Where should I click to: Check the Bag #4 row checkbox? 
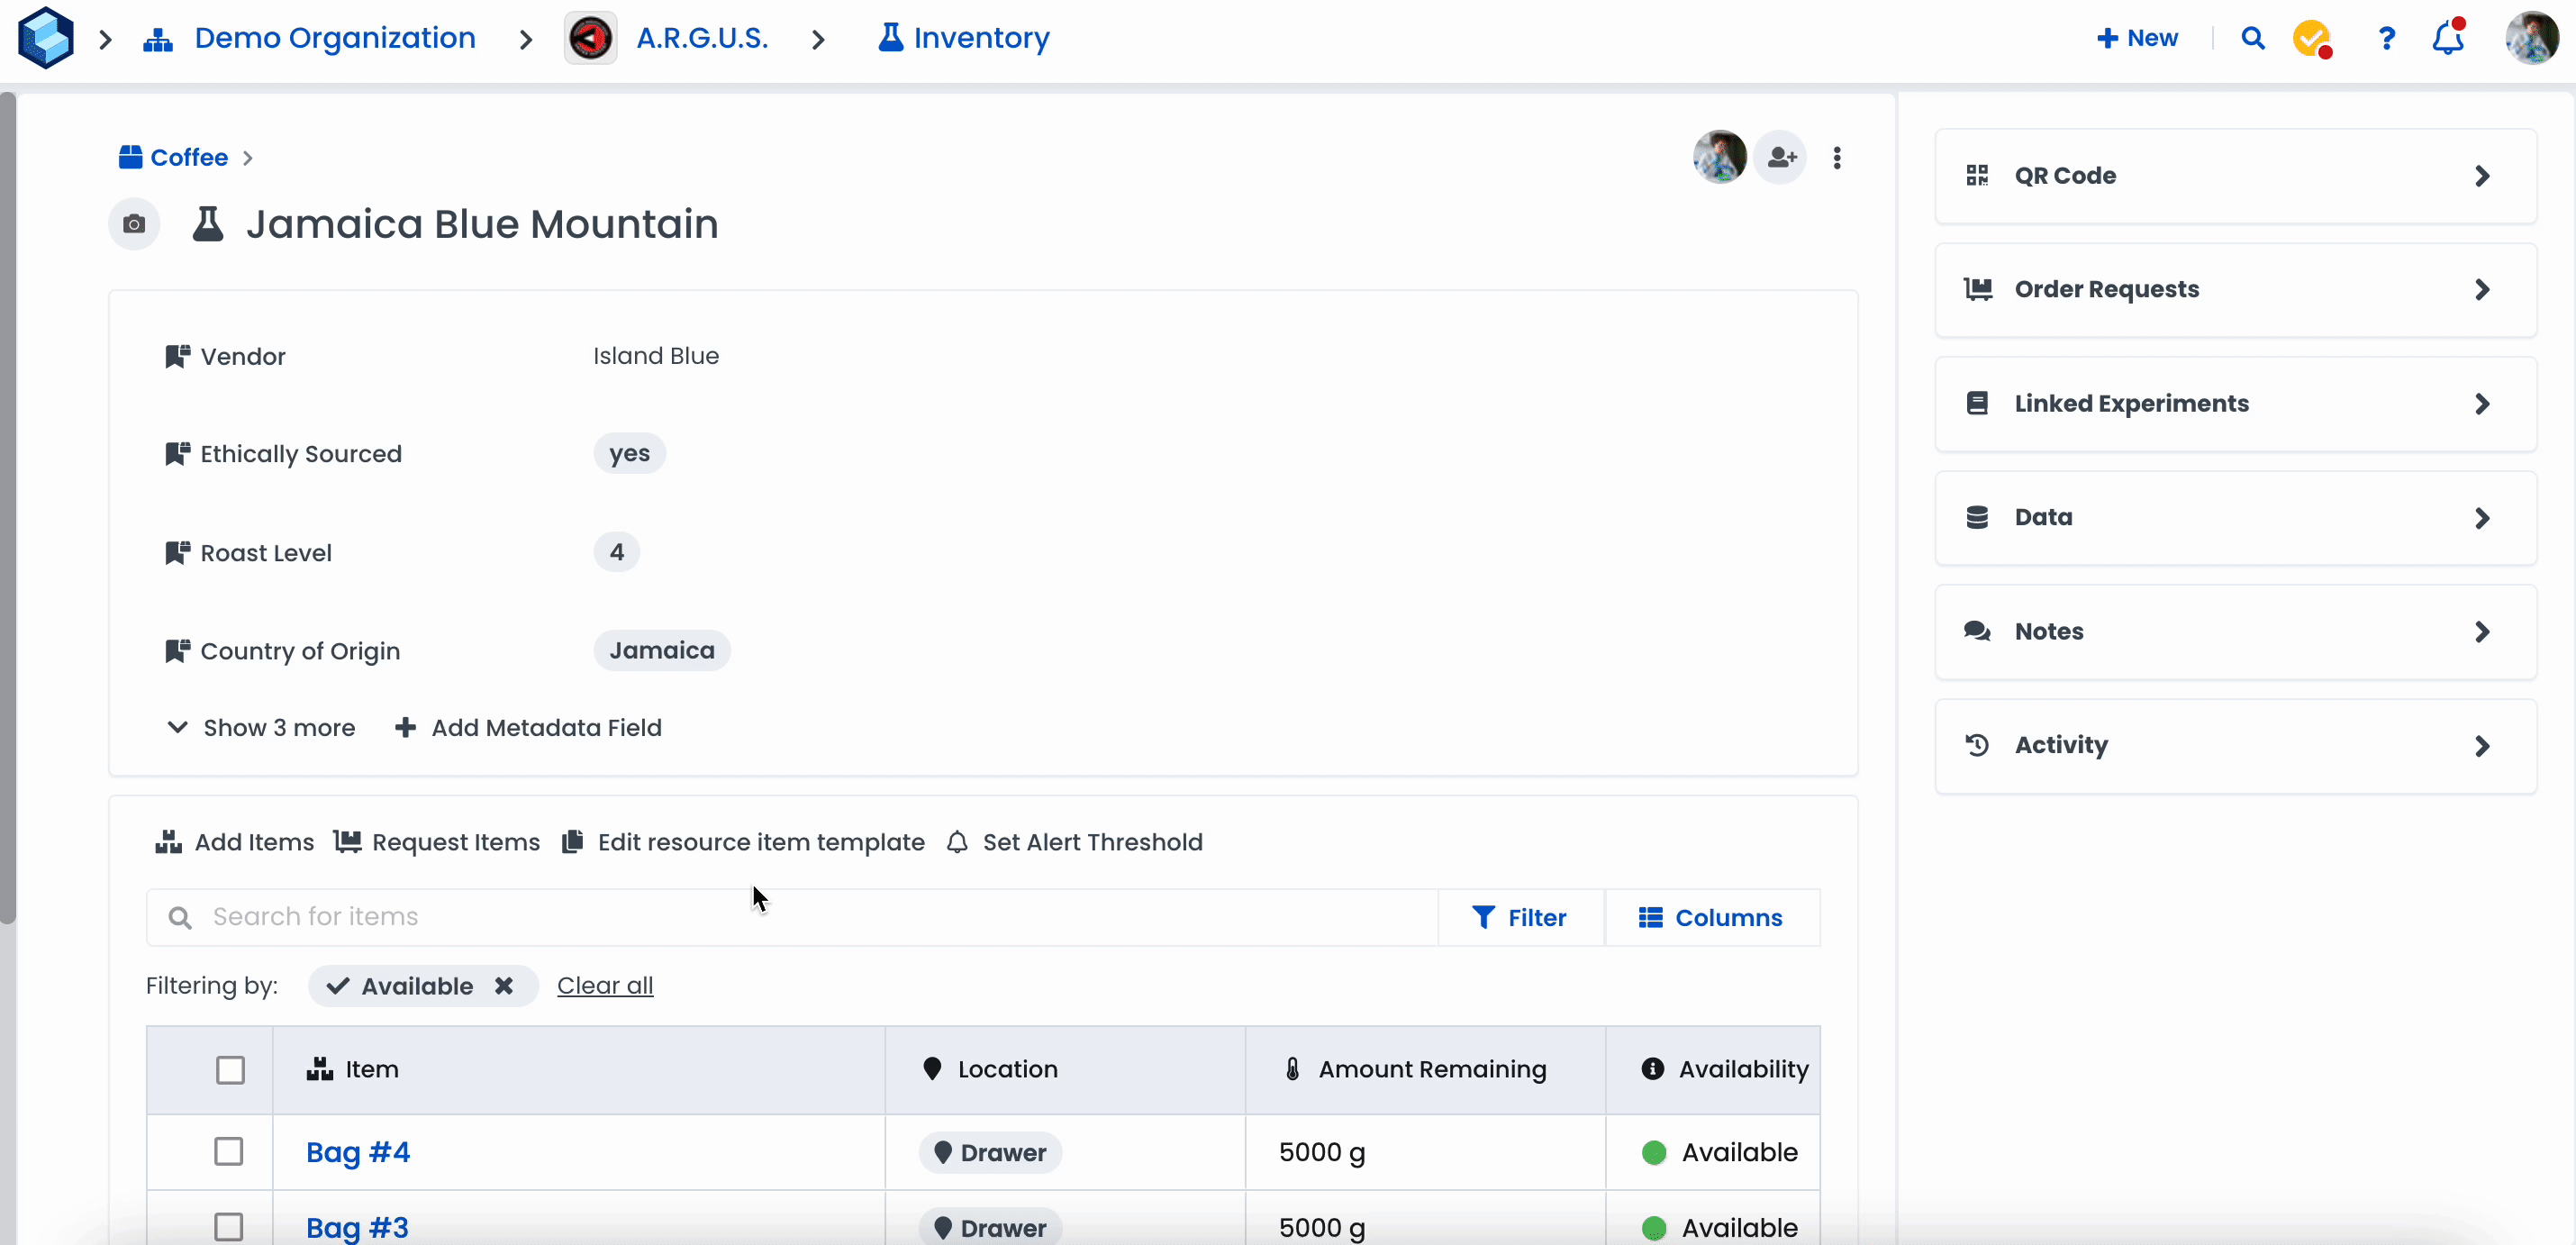tap(229, 1152)
